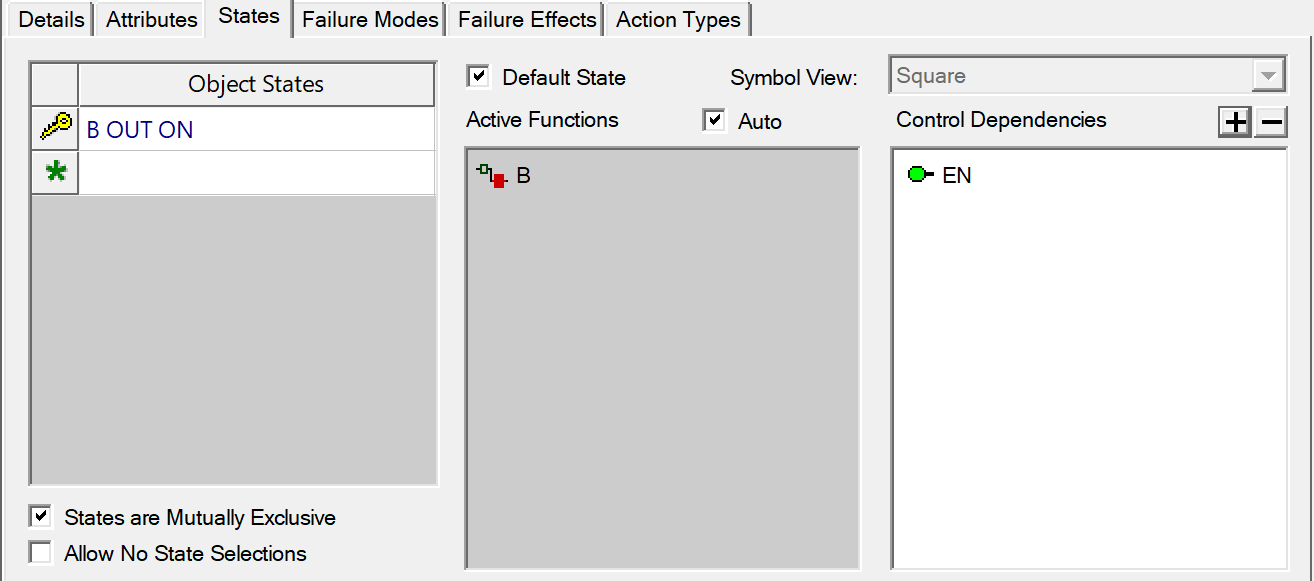Switch to the Details tab
Screen dimensions: 1314x581
(51, 19)
